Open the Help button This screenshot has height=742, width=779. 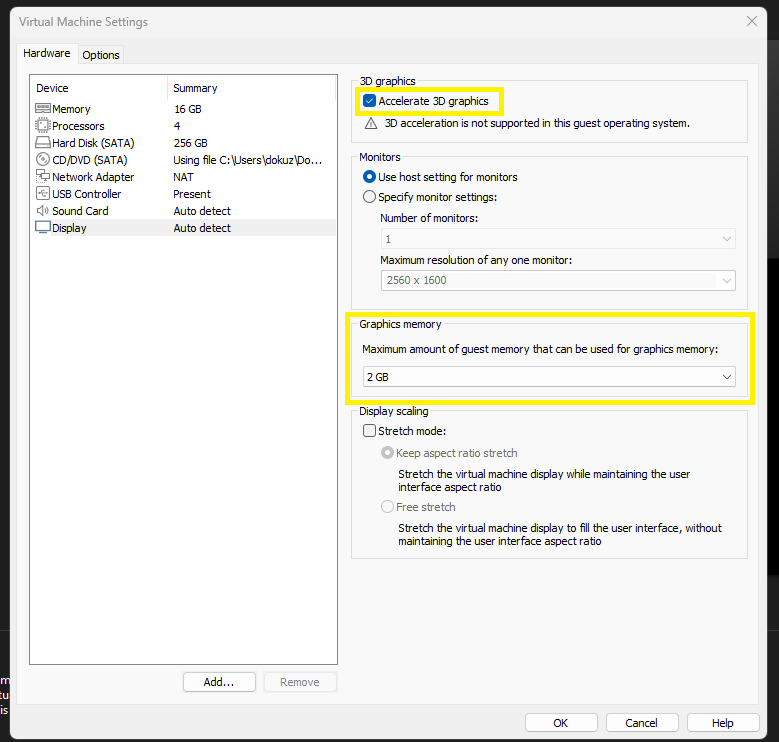pyautogui.click(x=723, y=723)
